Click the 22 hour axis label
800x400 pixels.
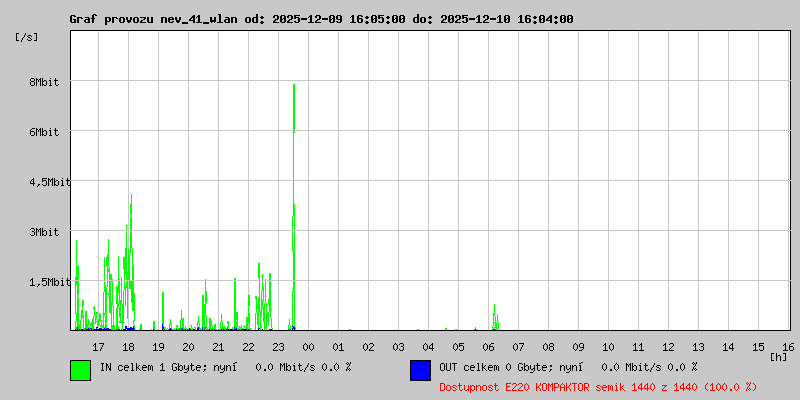click(248, 347)
